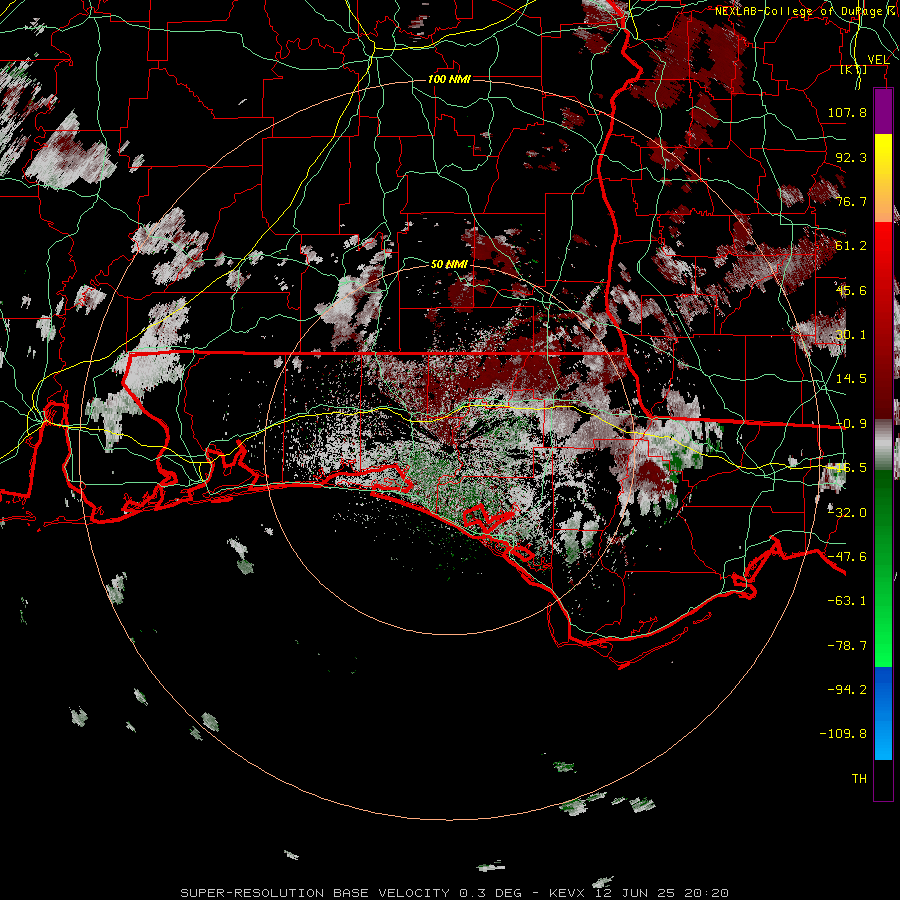
Task: Click the 61.2 velocity scale value
Action: [851, 246]
